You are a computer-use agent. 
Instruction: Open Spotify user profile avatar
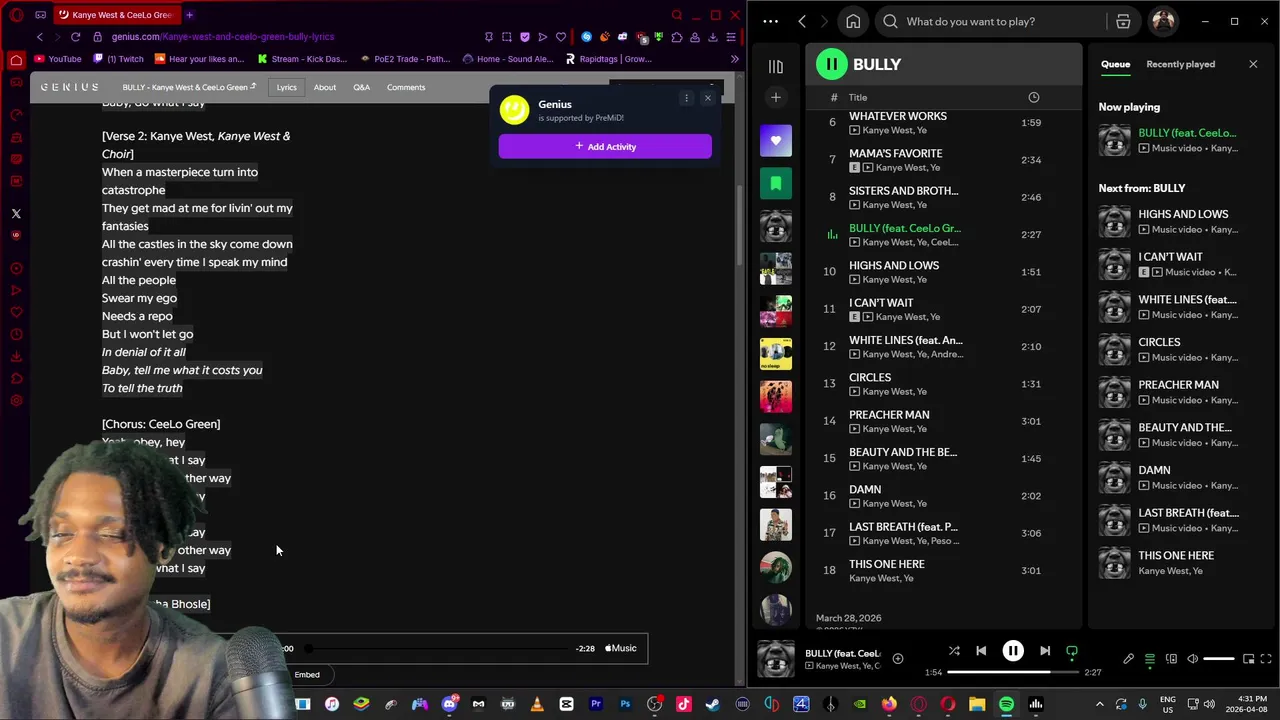tap(1163, 21)
